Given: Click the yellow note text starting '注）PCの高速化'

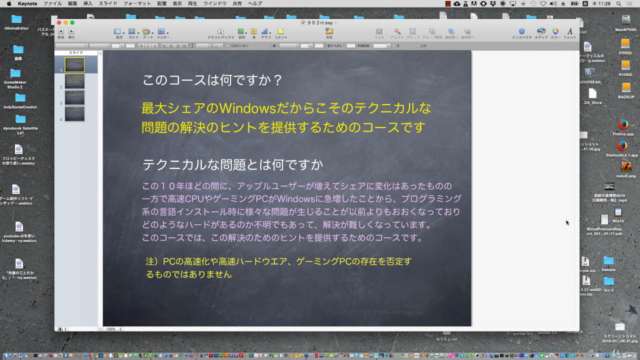Looking at the screenshot, I should click(278, 268).
